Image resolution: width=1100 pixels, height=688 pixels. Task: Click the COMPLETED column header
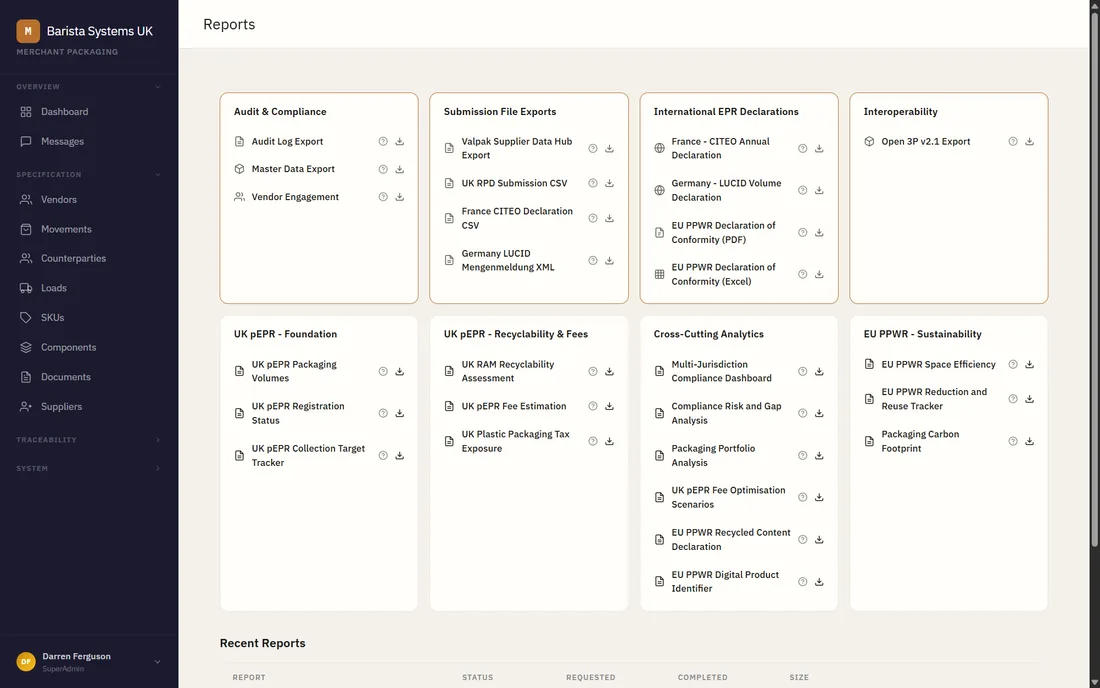(702, 677)
